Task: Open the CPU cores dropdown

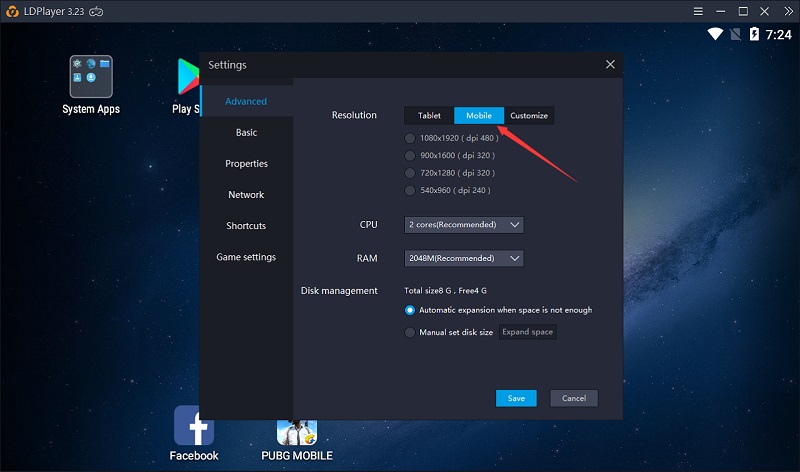Action: click(464, 225)
